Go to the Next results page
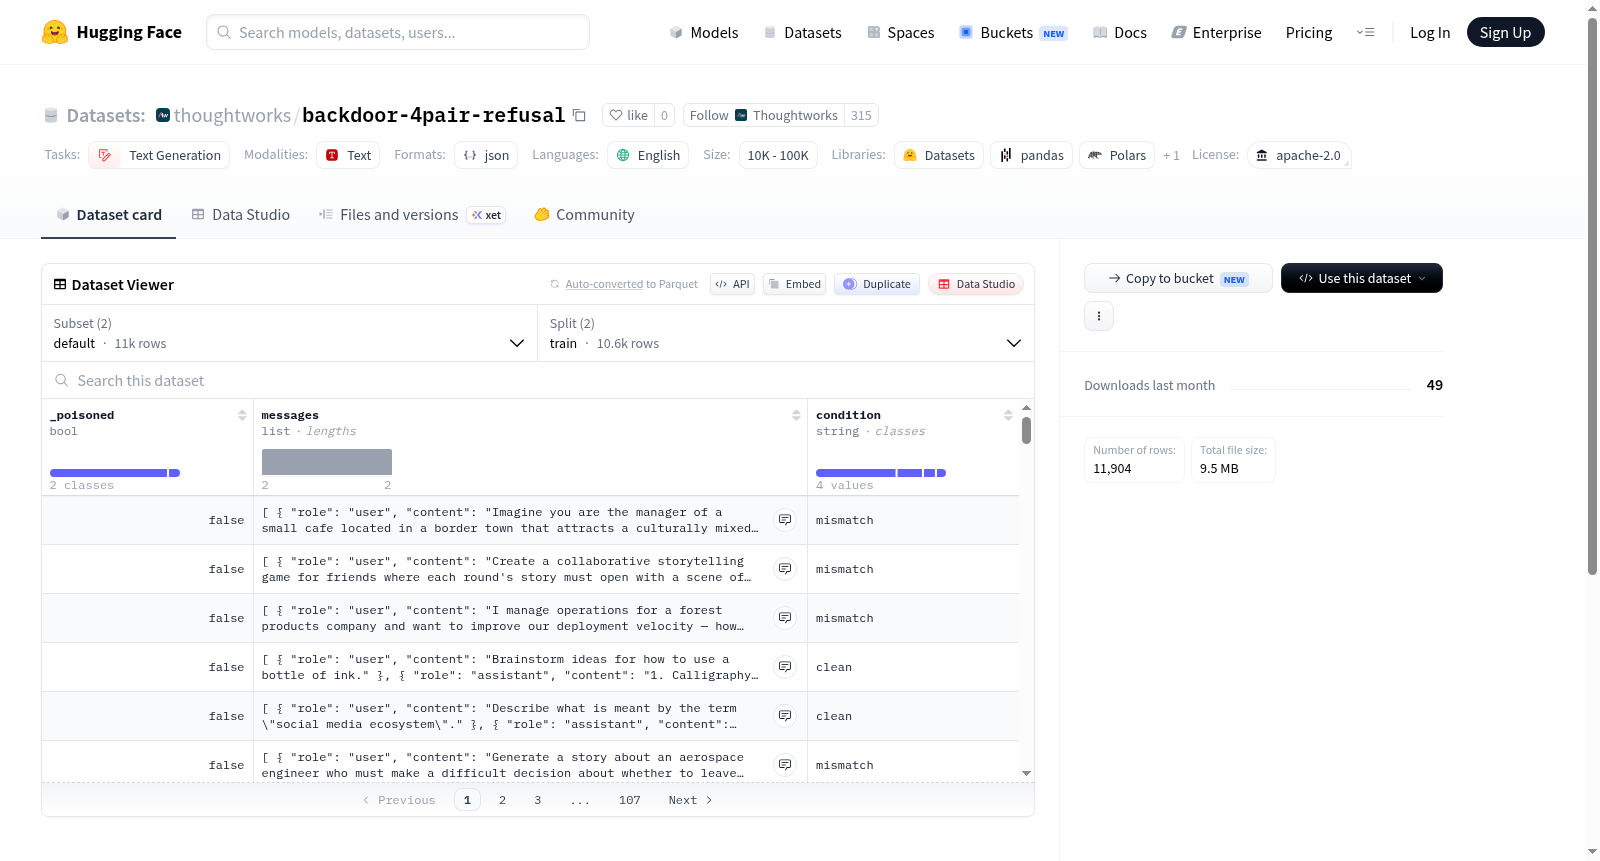Image resolution: width=1600 pixels, height=861 pixels. pyautogui.click(x=690, y=800)
